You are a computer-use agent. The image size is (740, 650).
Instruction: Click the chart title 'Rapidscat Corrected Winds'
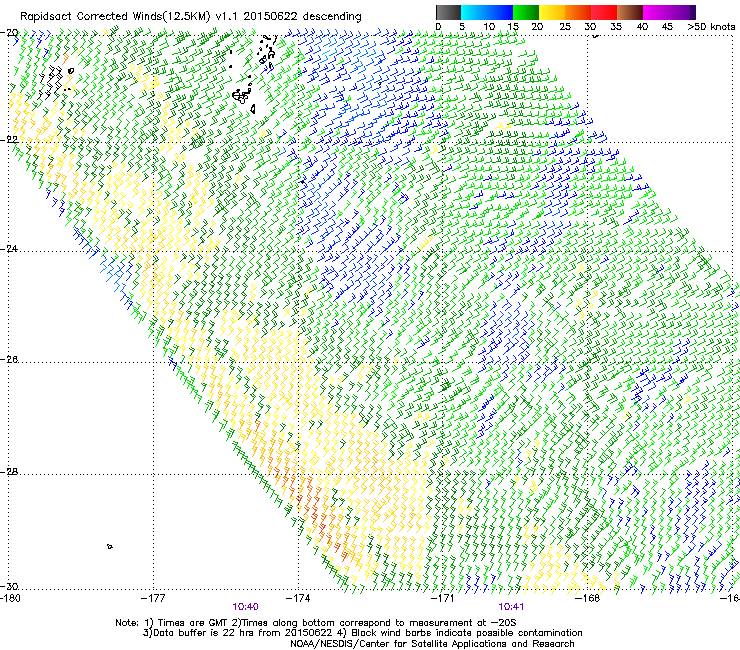pos(90,17)
